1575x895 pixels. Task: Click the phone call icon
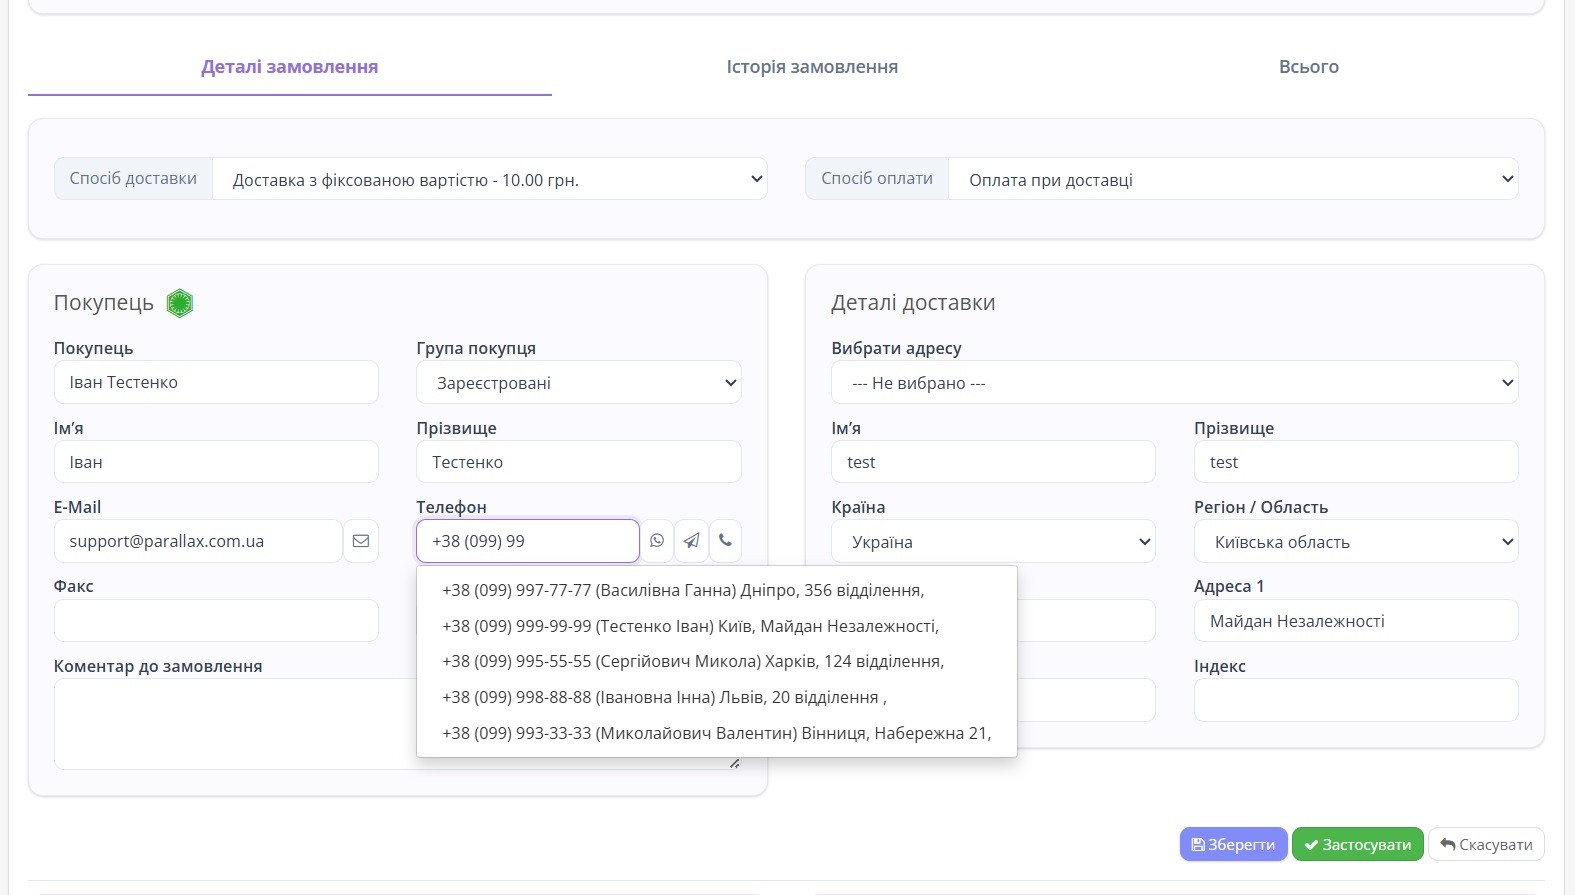coord(725,541)
